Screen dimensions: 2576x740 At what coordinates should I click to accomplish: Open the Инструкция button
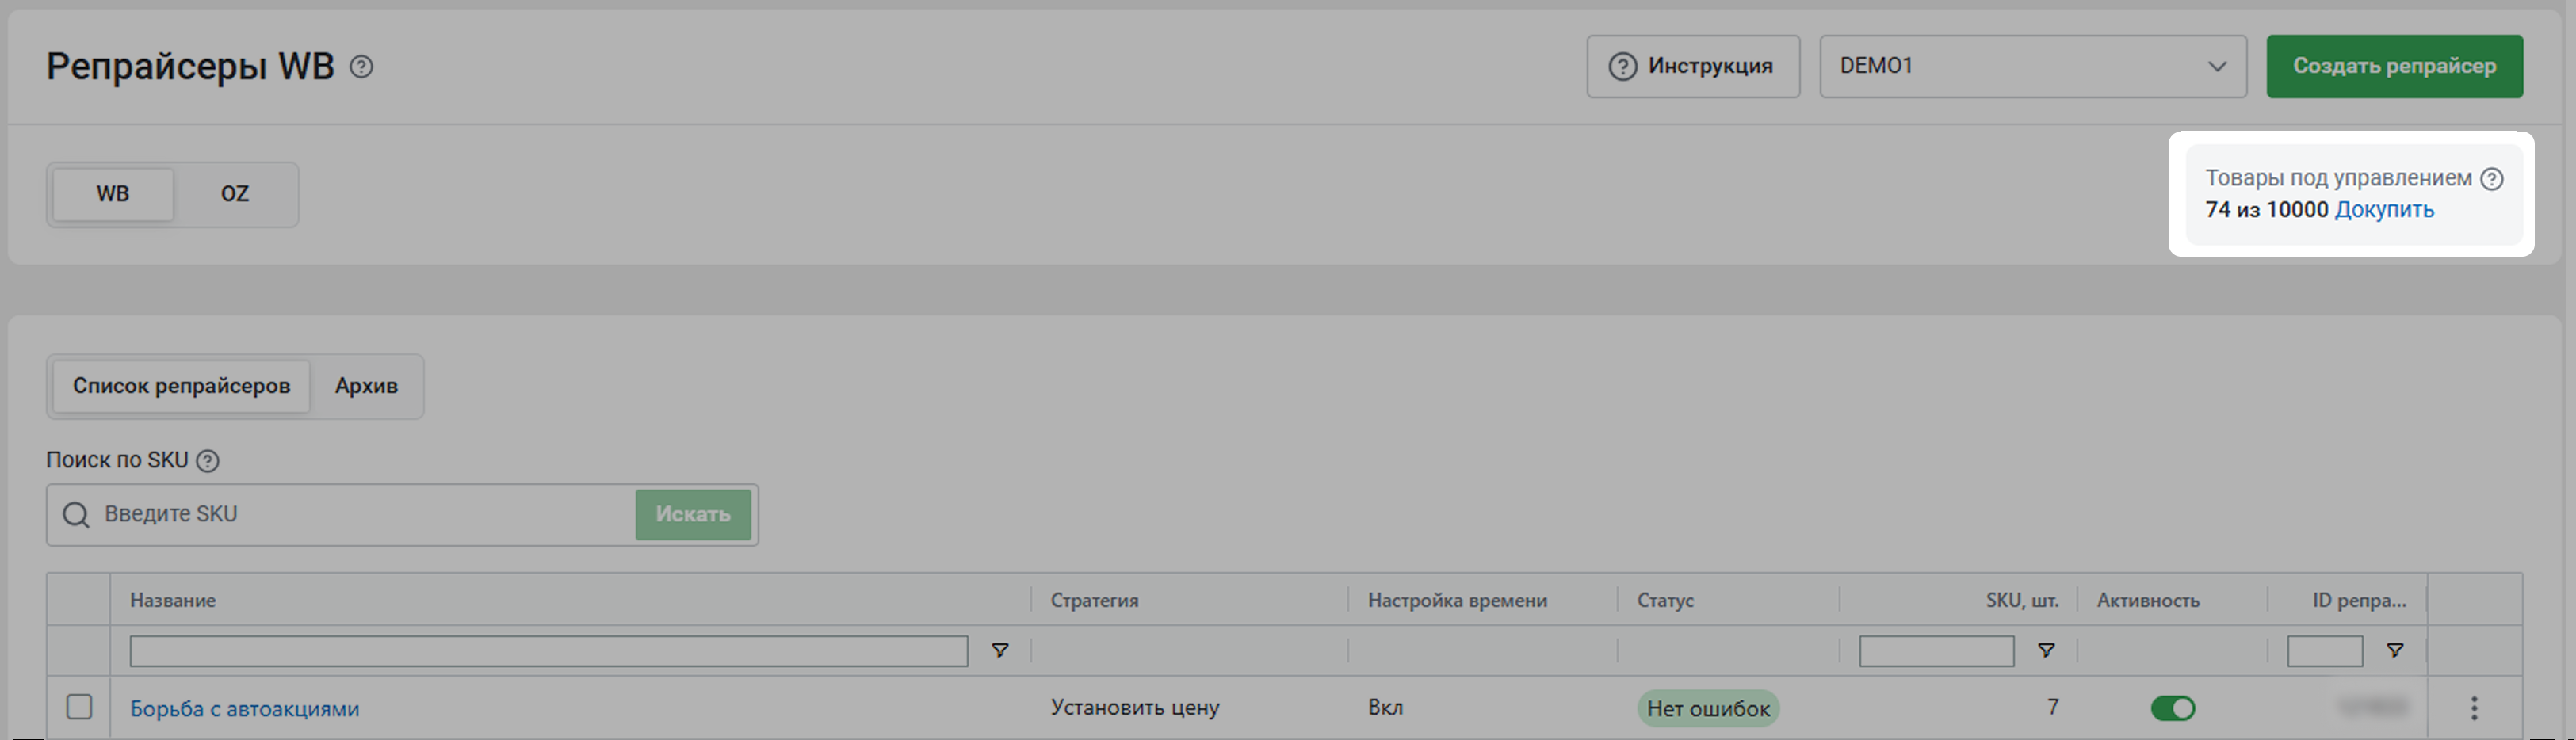click(1692, 67)
